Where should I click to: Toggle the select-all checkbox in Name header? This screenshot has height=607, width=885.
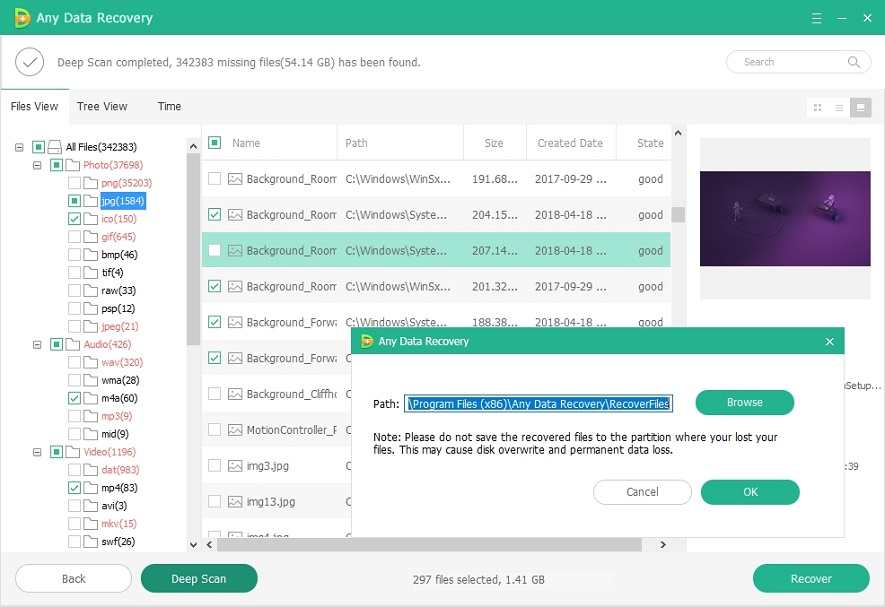pyautogui.click(x=214, y=143)
